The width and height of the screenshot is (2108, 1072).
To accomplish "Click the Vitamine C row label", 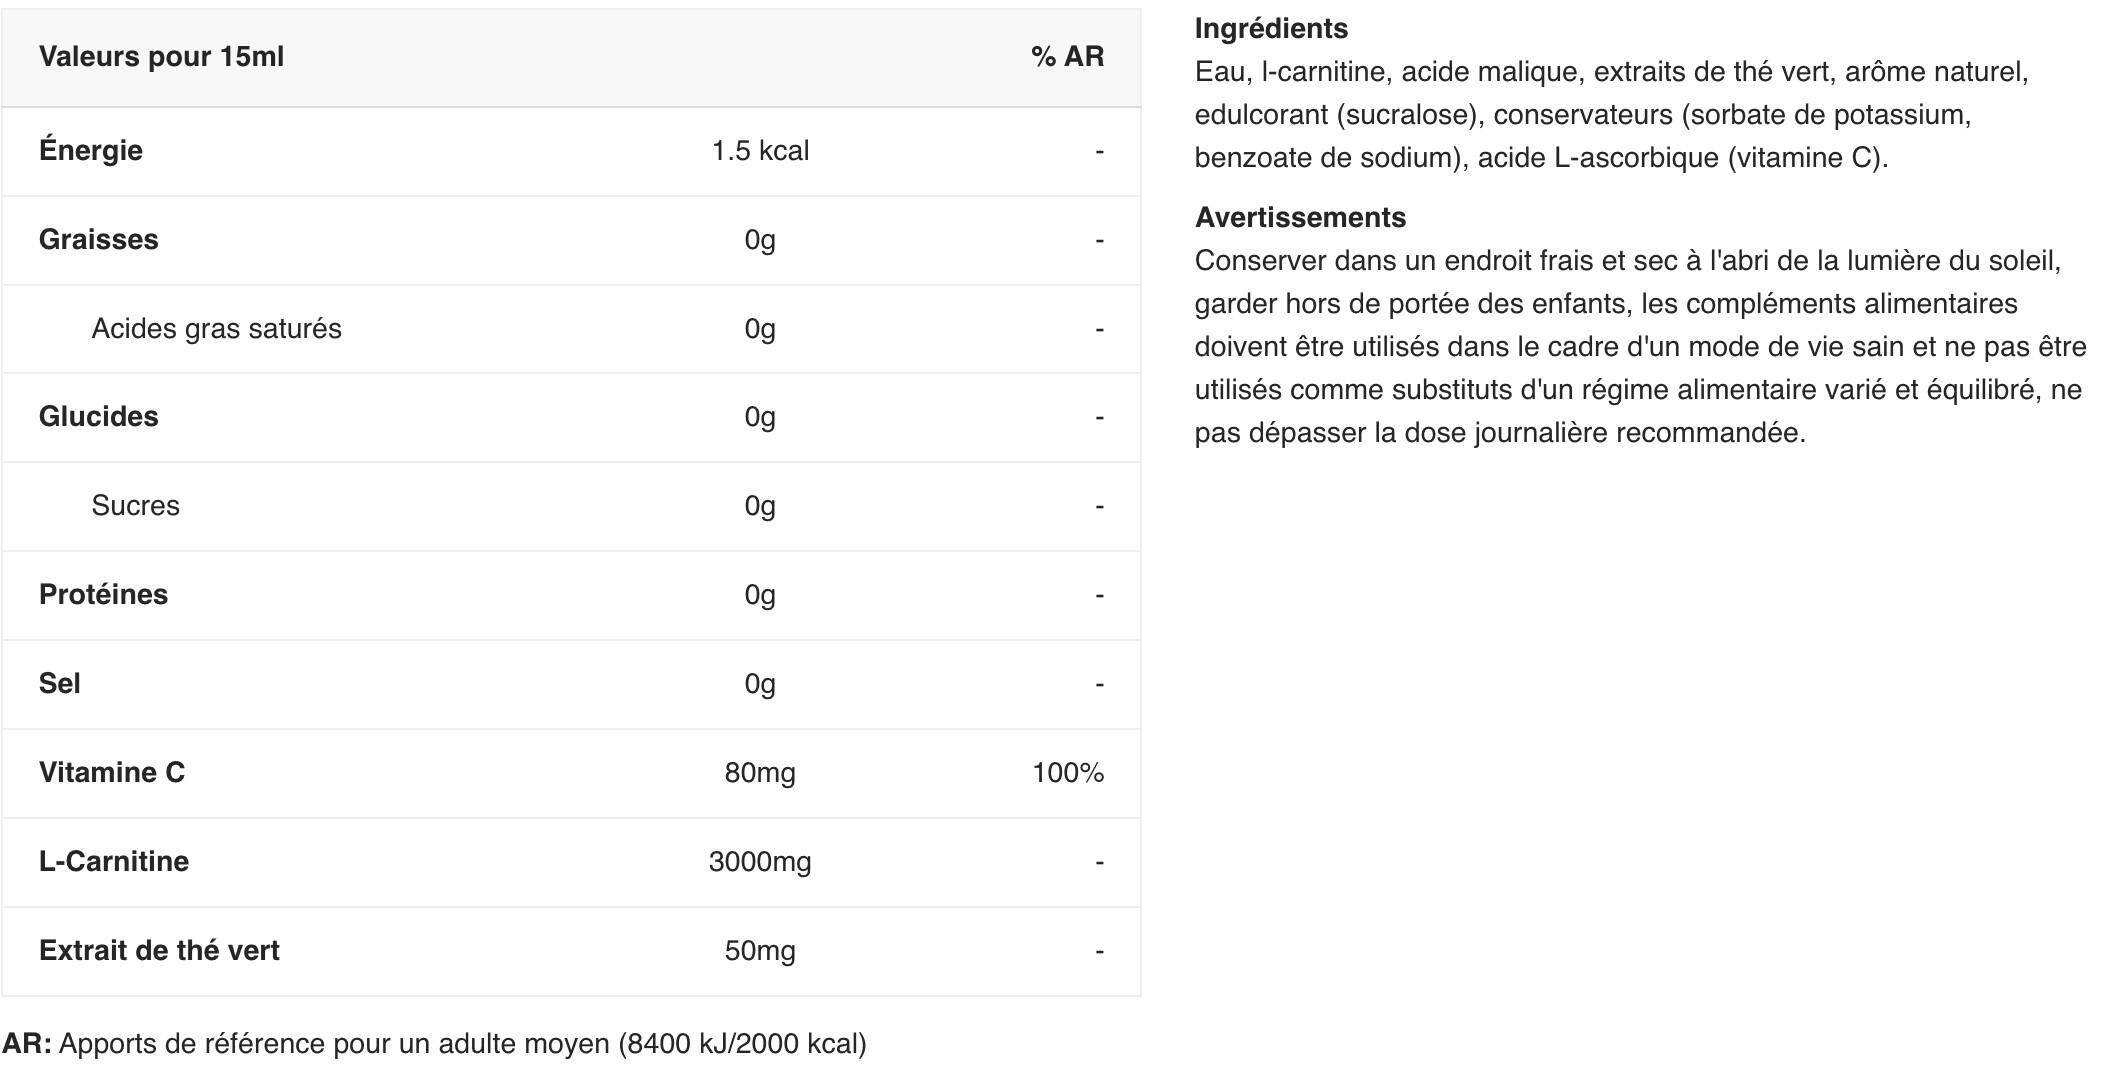I will (x=112, y=773).
